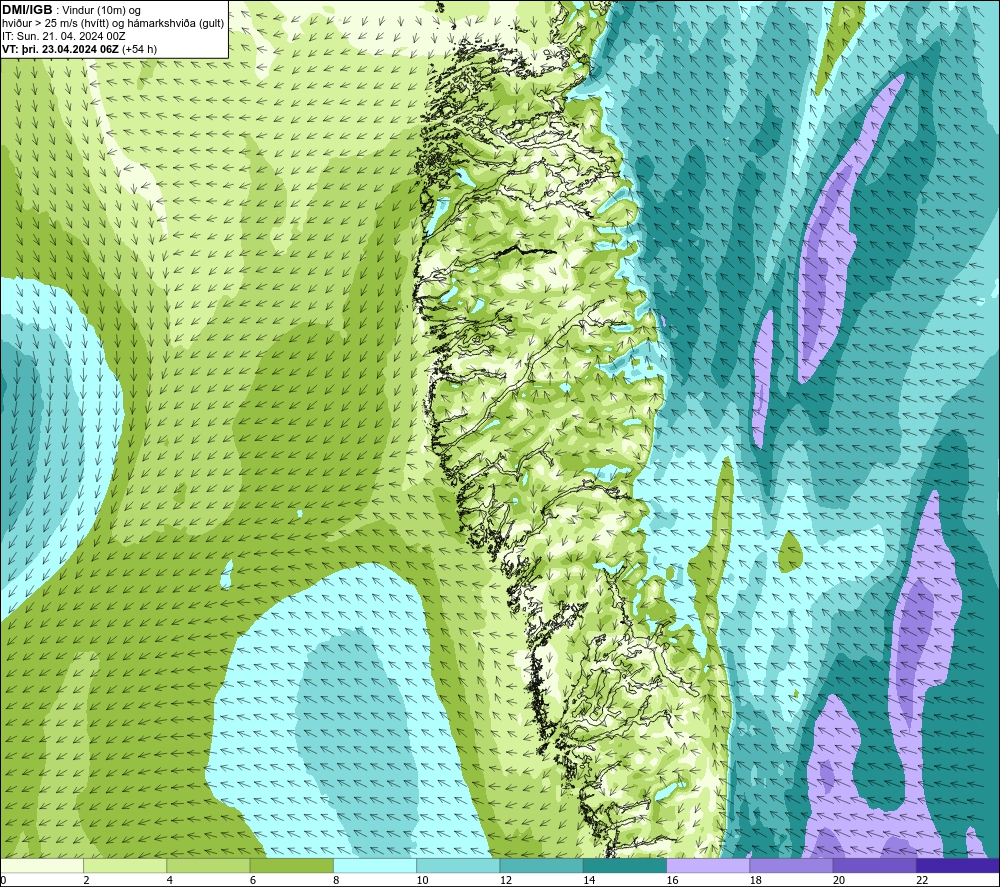The width and height of the screenshot is (1000, 887).
Task: Click the 2–4 m/s light green swatch
Action: point(125,865)
